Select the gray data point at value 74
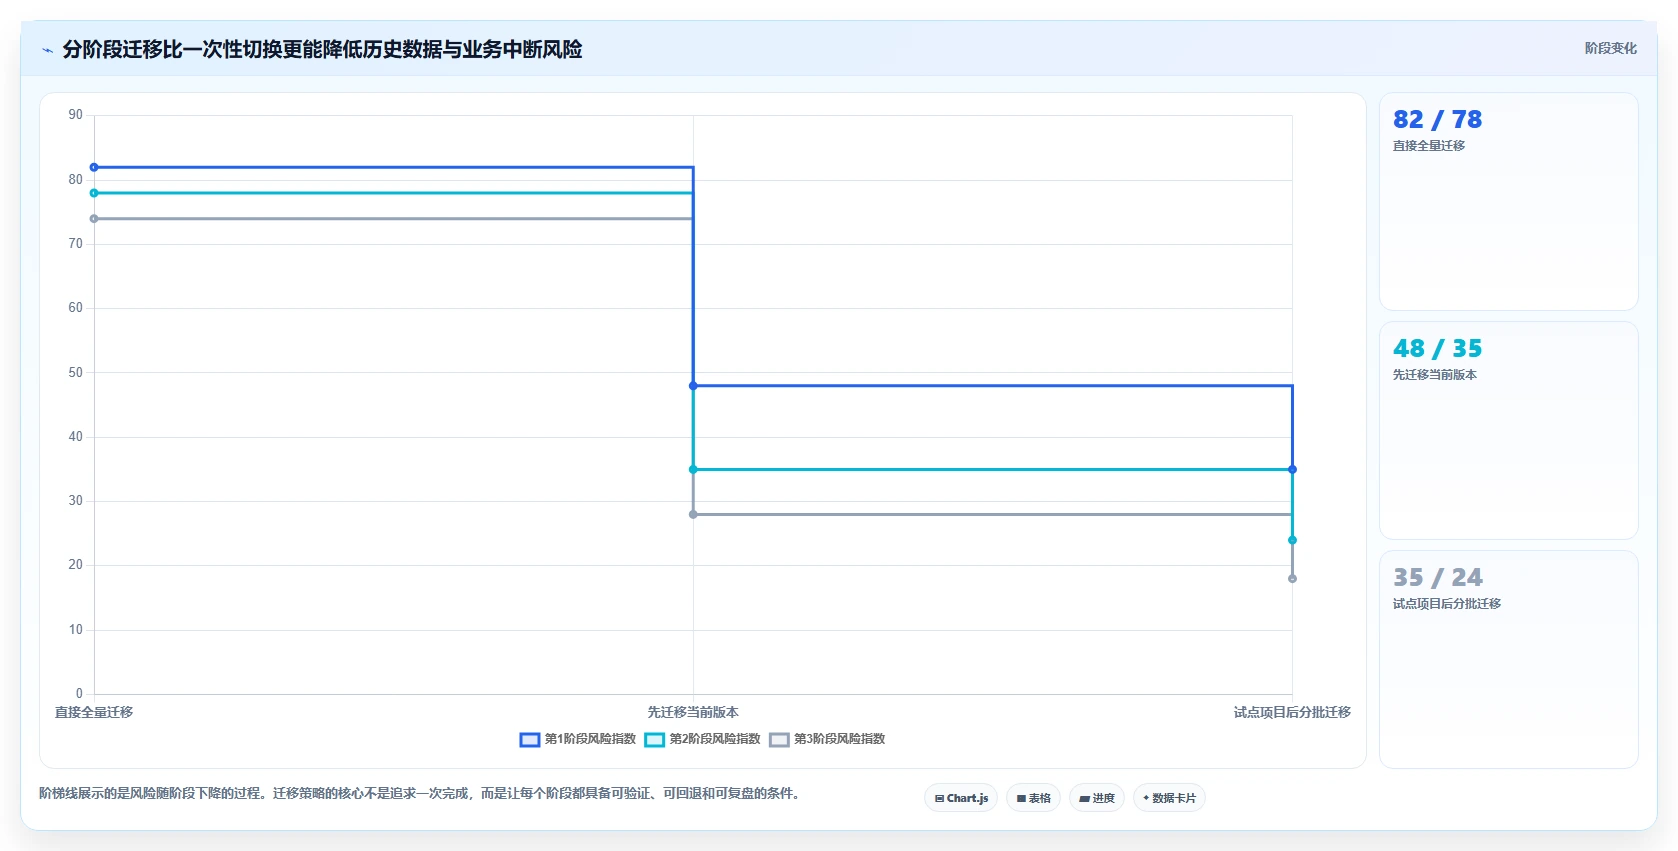This screenshot has width=1678, height=851. pyautogui.click(x=94, y=219)
